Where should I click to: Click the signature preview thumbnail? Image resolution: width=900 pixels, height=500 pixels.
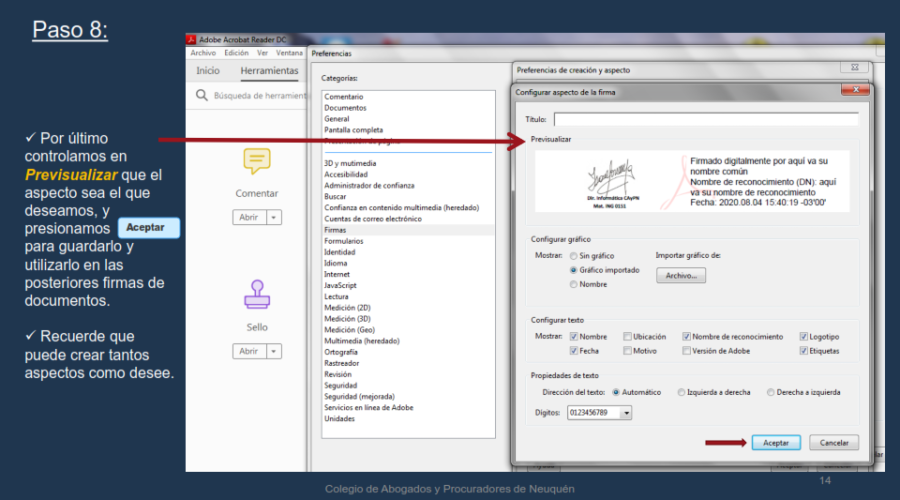tap(692, 181)
